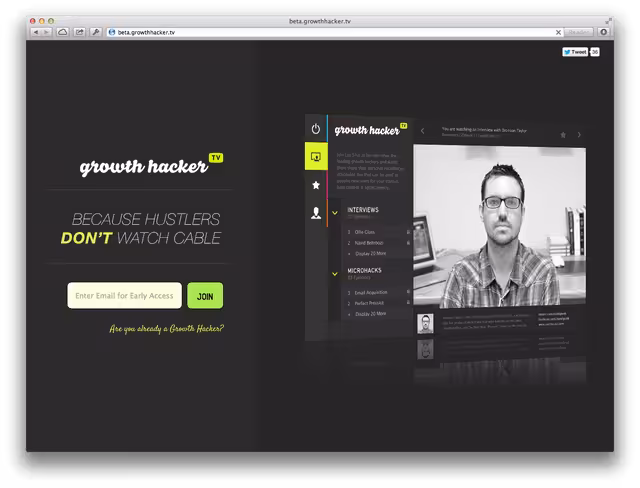The image size is (640, 488).
Task: Click the first commenter avatar thumbnail
Action: click(x=425, y=324)
